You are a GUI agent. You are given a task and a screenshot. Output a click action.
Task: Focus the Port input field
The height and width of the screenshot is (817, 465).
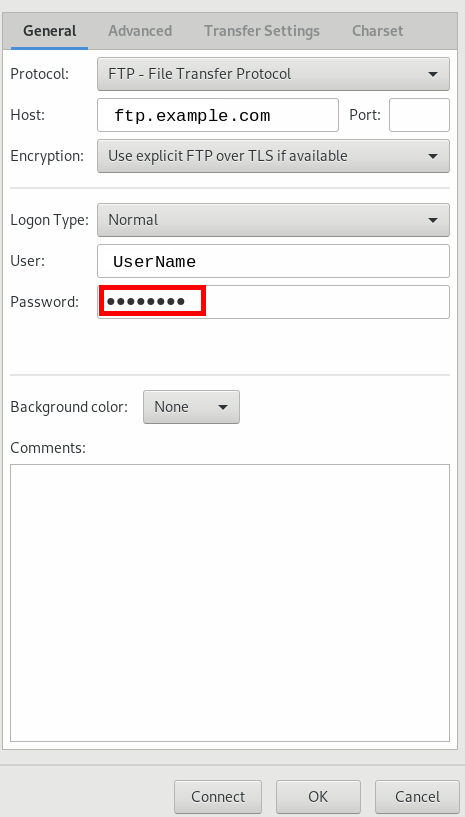(x=419, y=115)
